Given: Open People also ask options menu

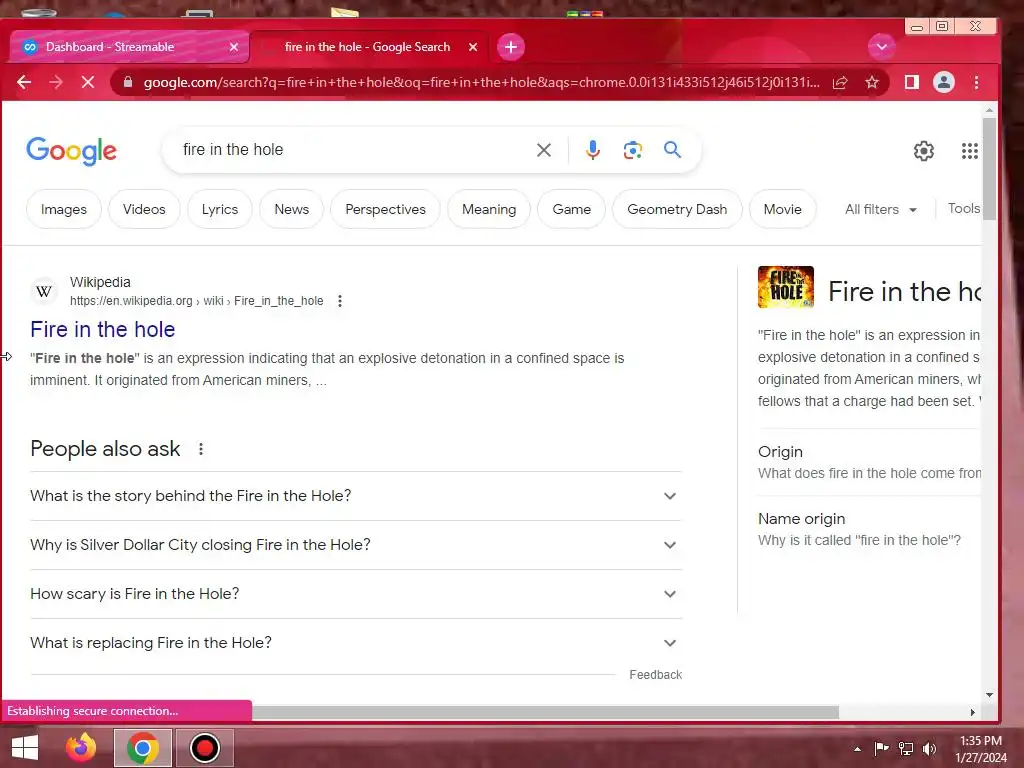Looking at the screenshot, I should [201, 449].
